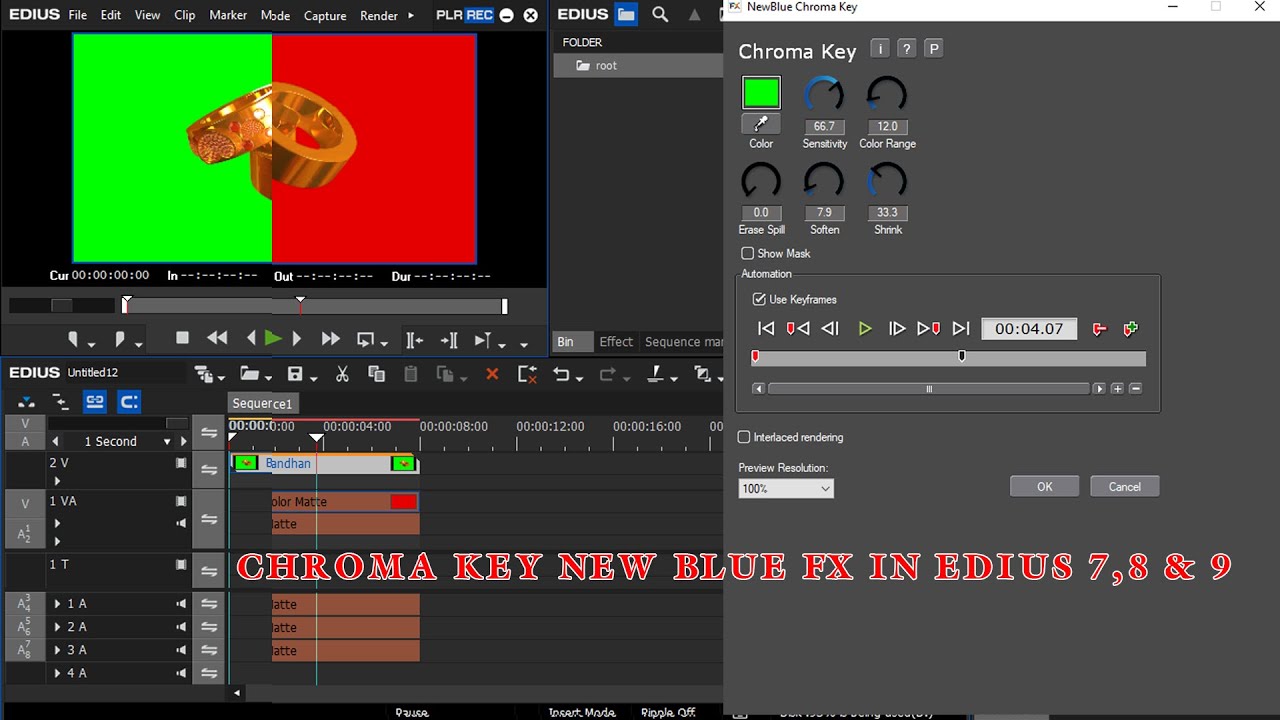The image size is (1280, 720).
Task: Toggle the group/link mode icon
Action: (95, 402)
